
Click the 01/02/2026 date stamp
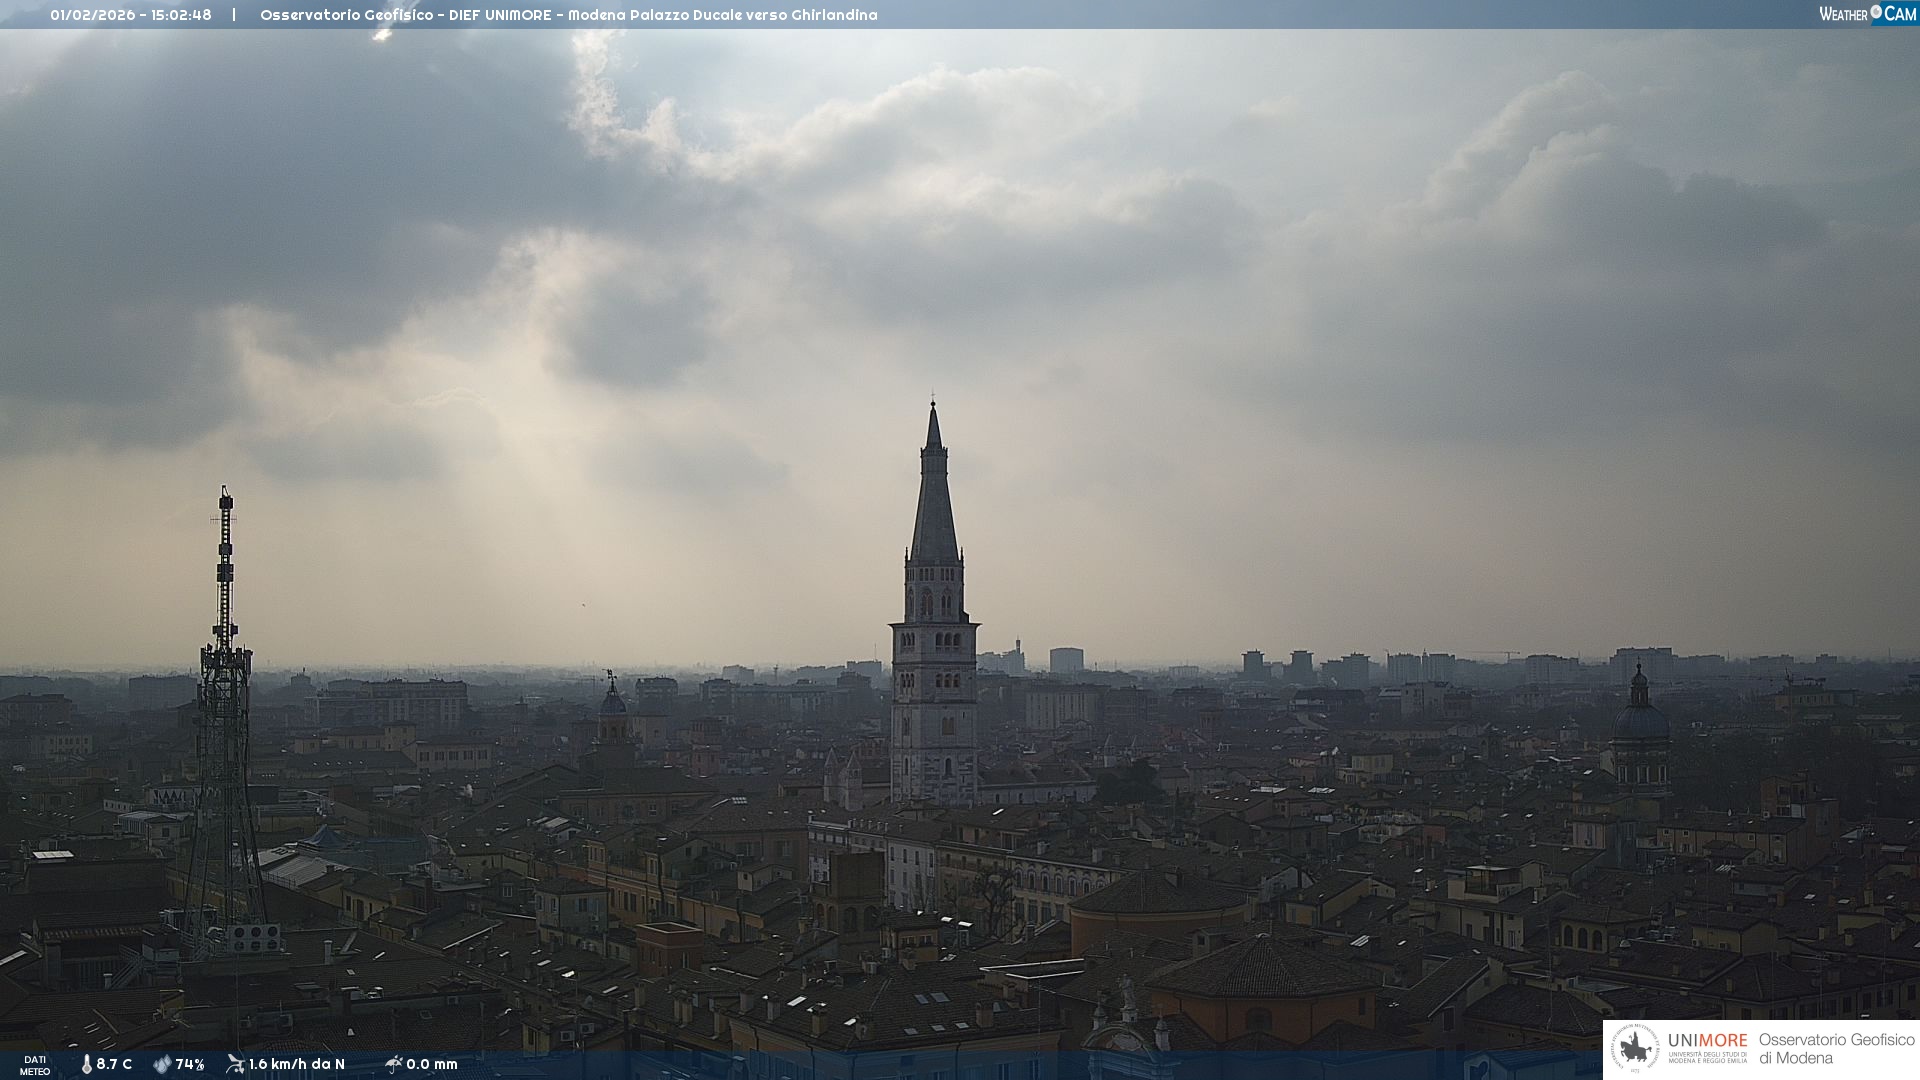(92, 15)
